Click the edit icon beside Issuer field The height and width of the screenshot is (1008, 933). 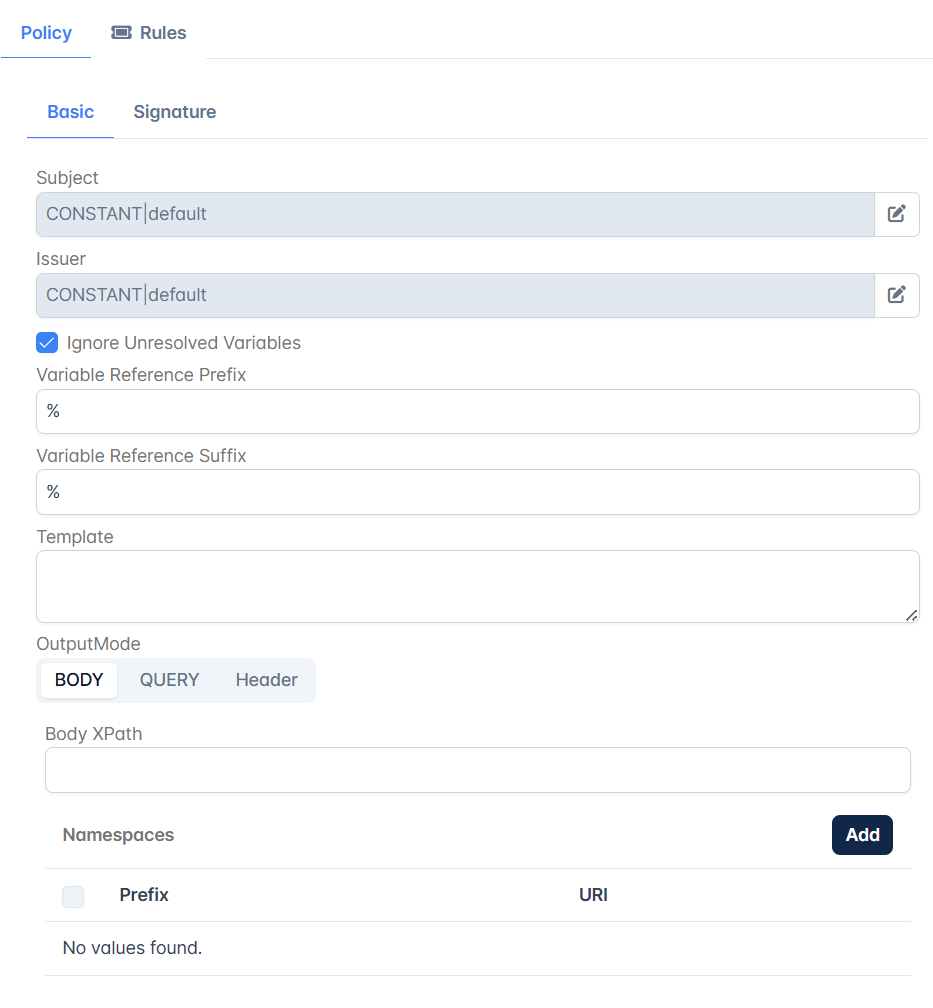click(x=897, y=295)
